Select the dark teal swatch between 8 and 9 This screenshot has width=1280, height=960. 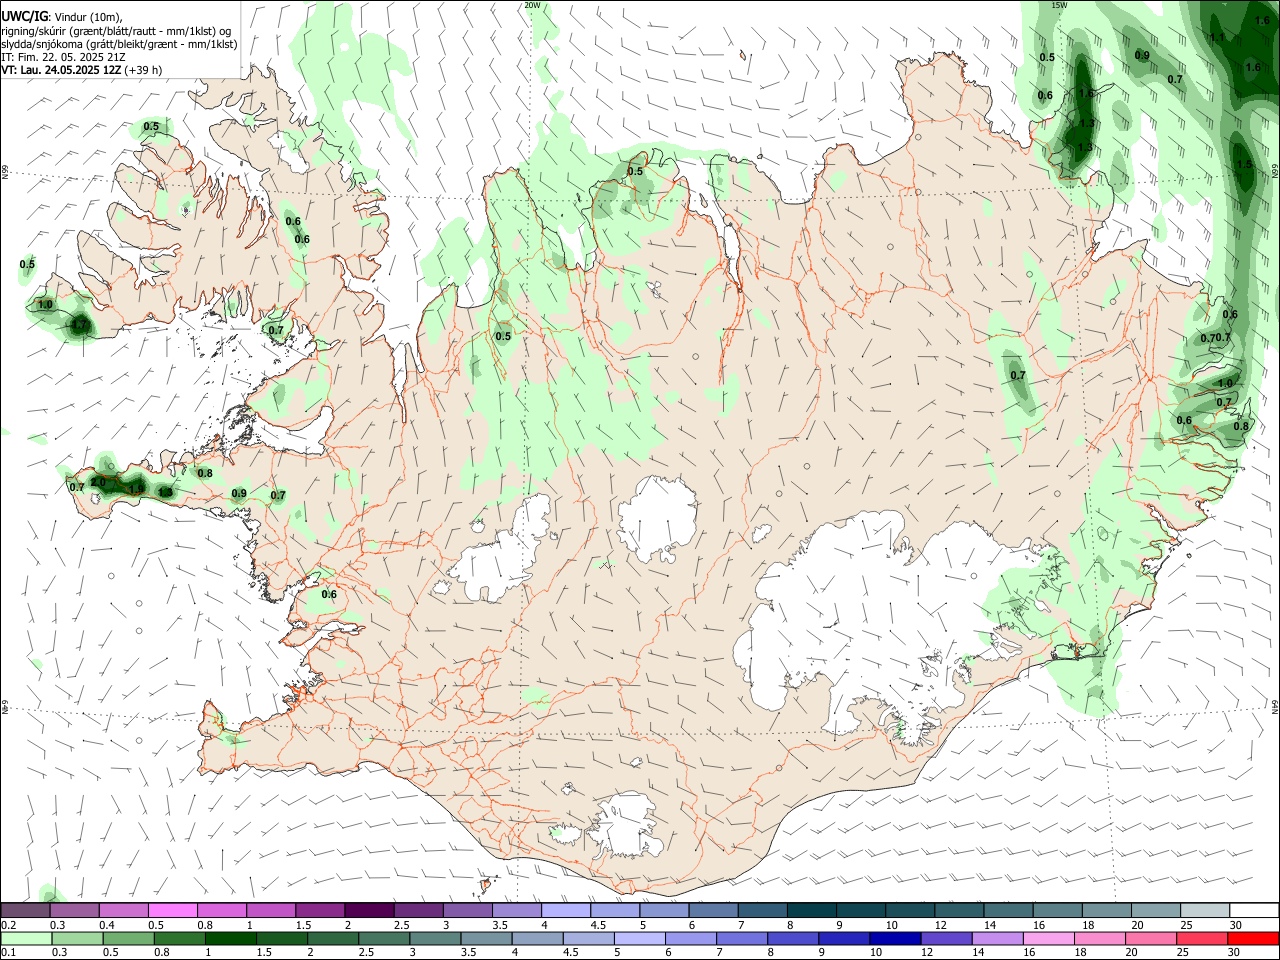point(811,911)
